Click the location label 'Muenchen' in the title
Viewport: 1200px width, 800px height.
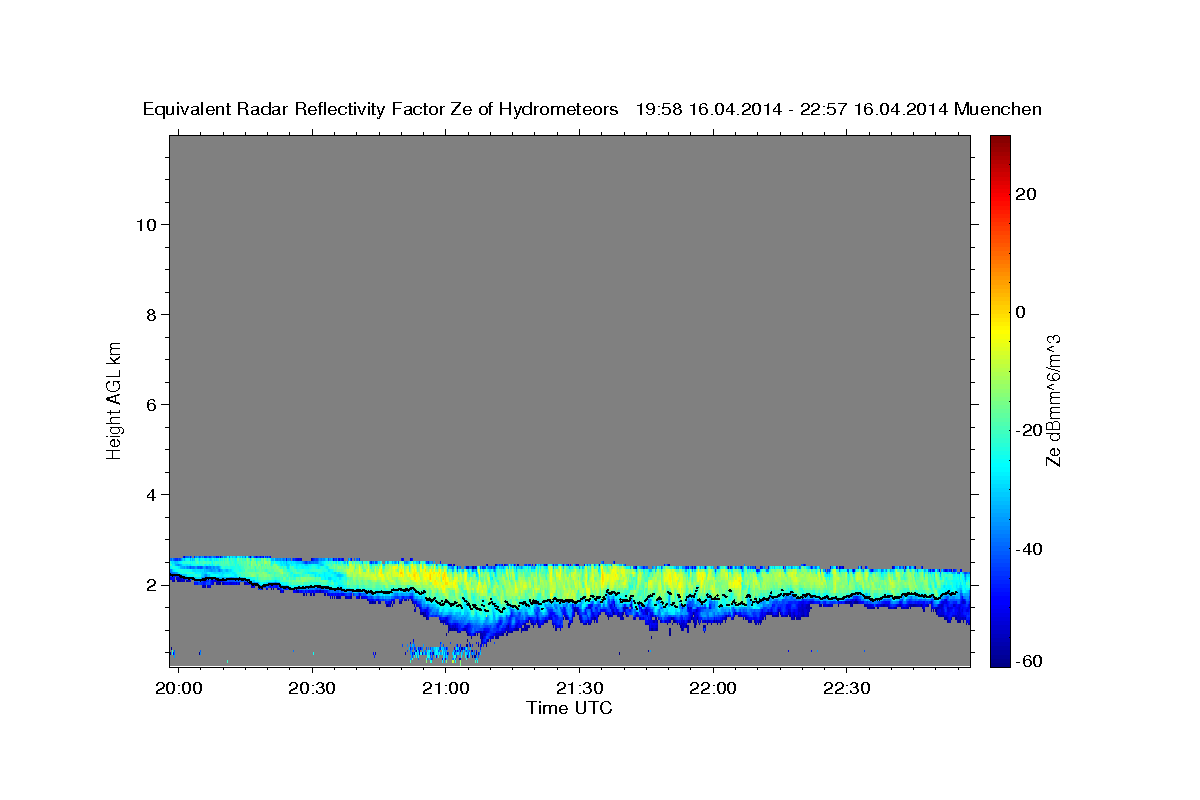[x=998, y=109]
